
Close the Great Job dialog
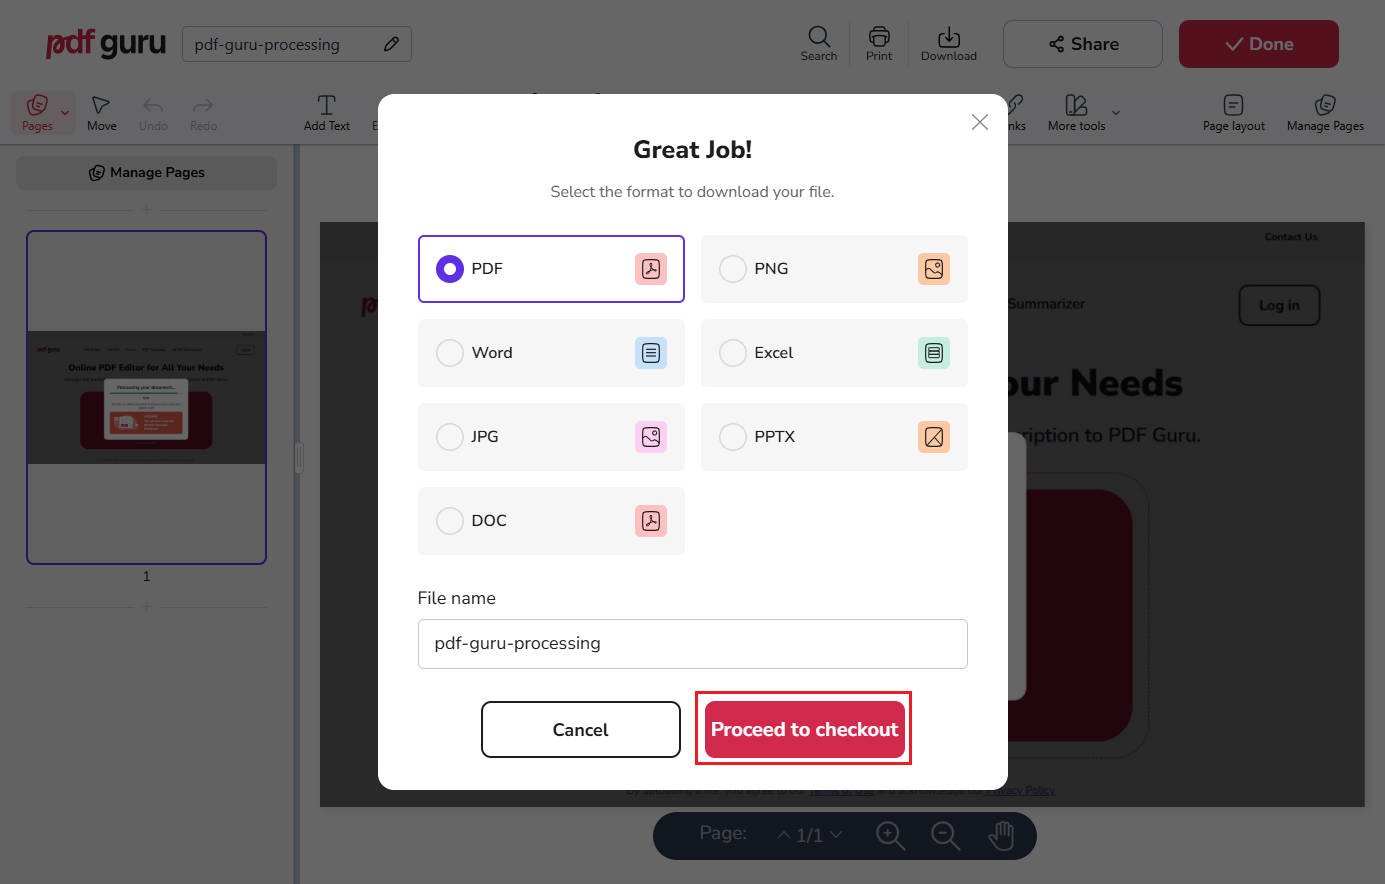(x=980, y=122)
